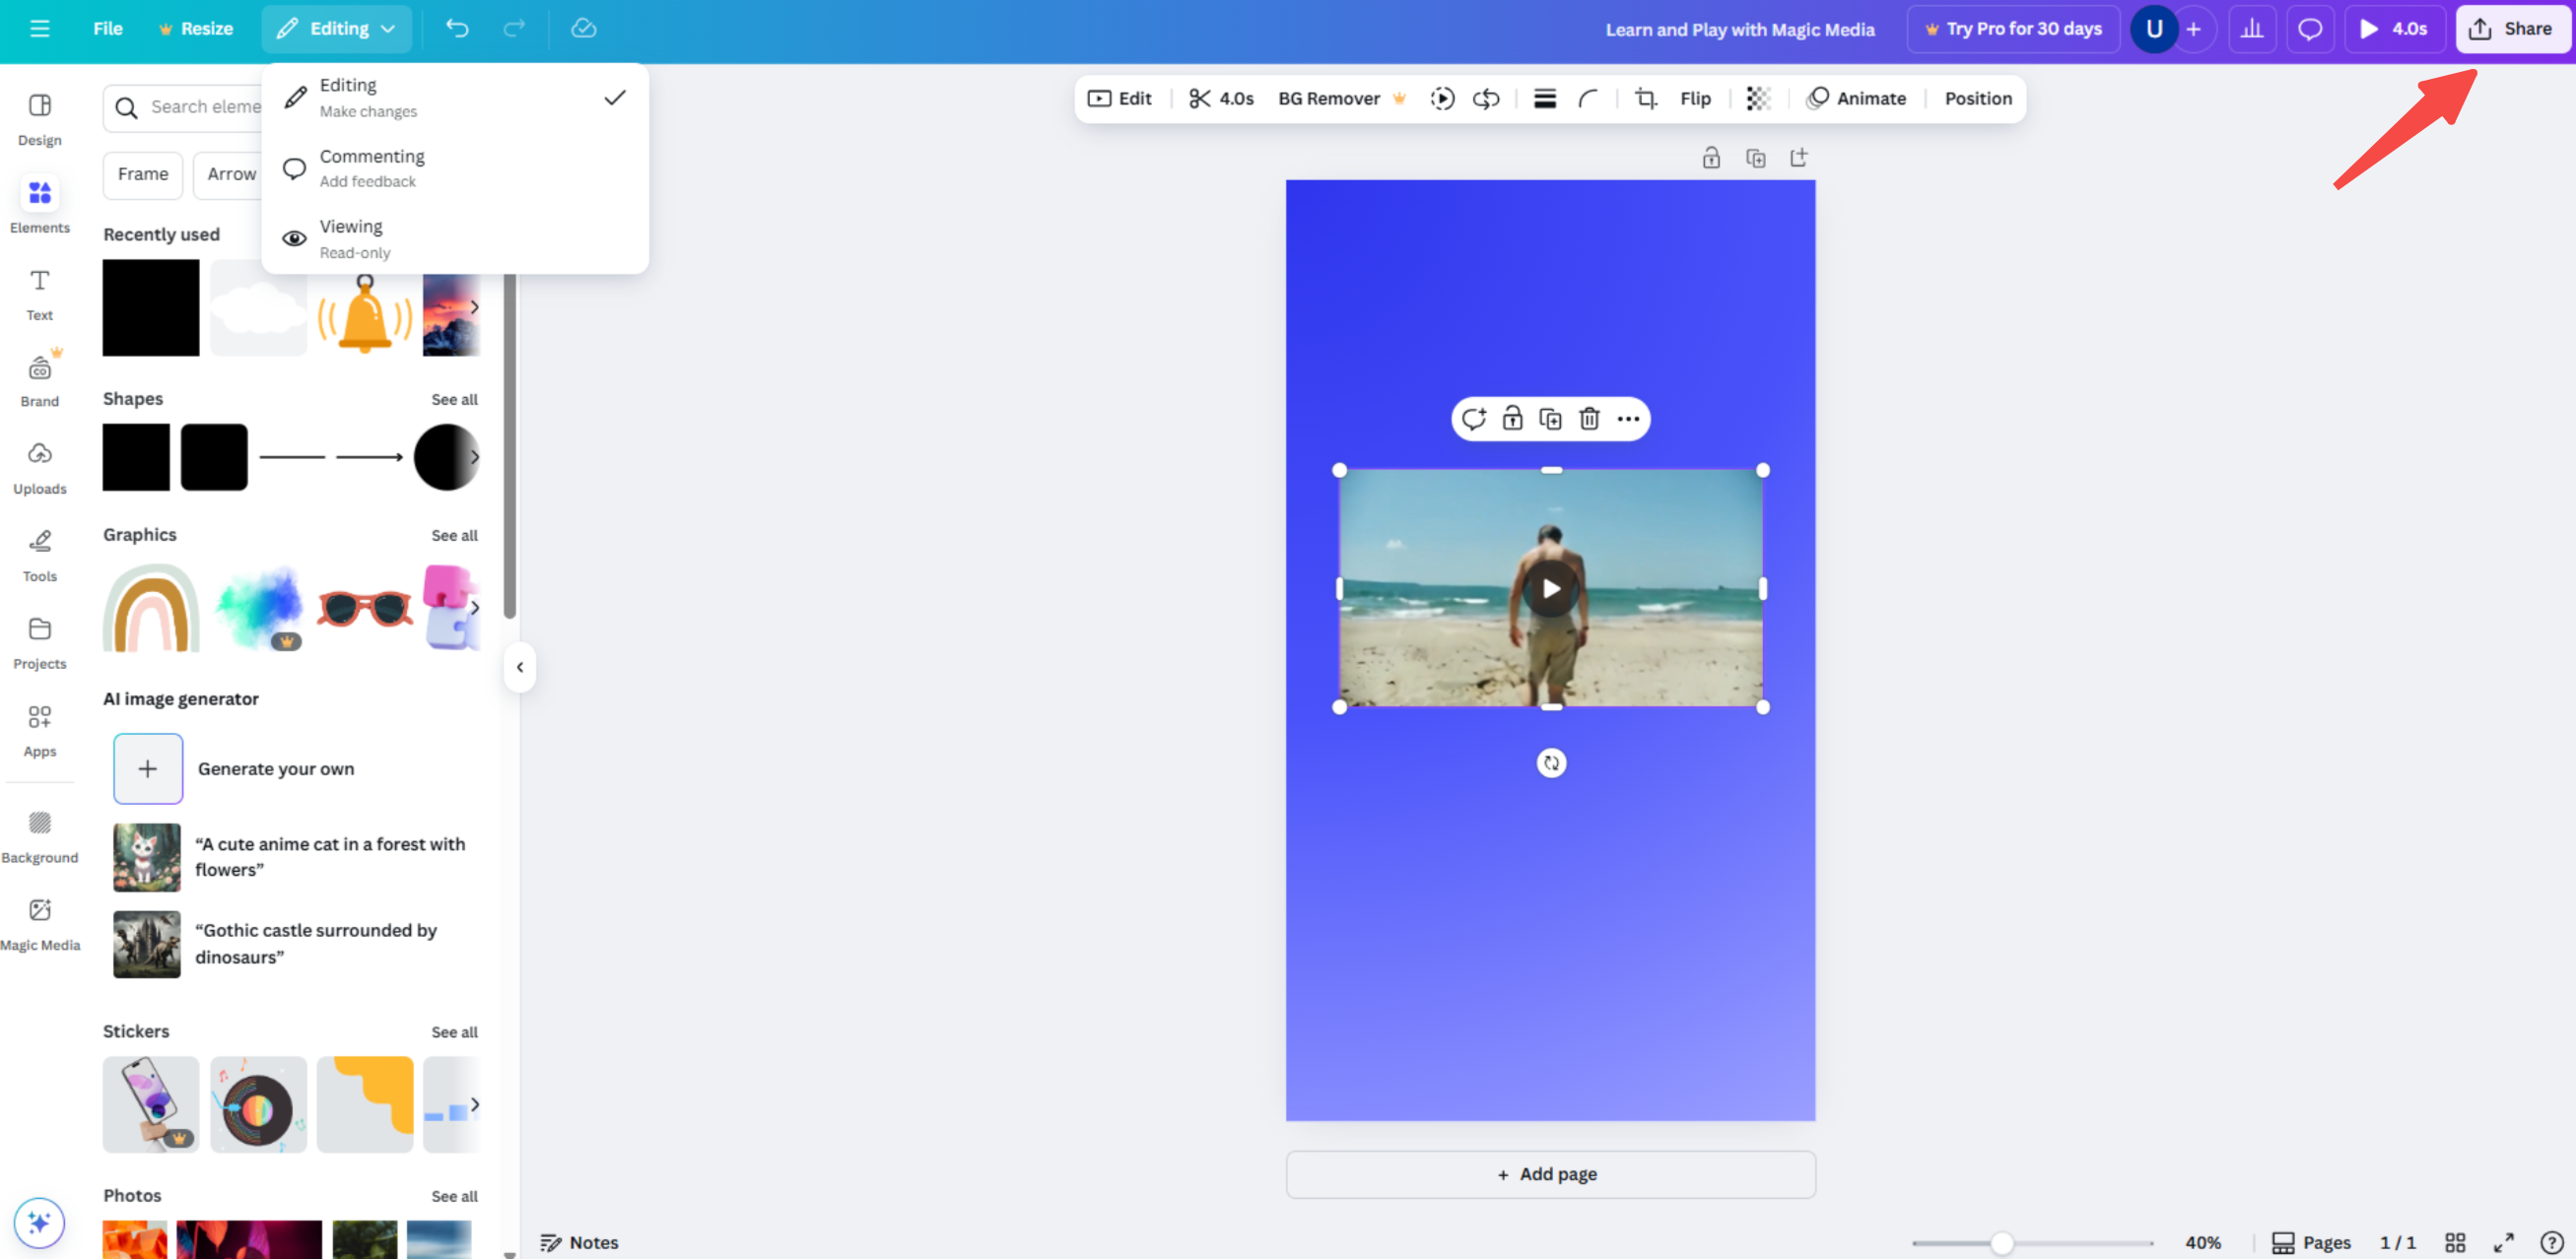Viewport: 2576px width, 1259px height.
Task: Open the Editing mode dropdown
Action: (336, 28)
